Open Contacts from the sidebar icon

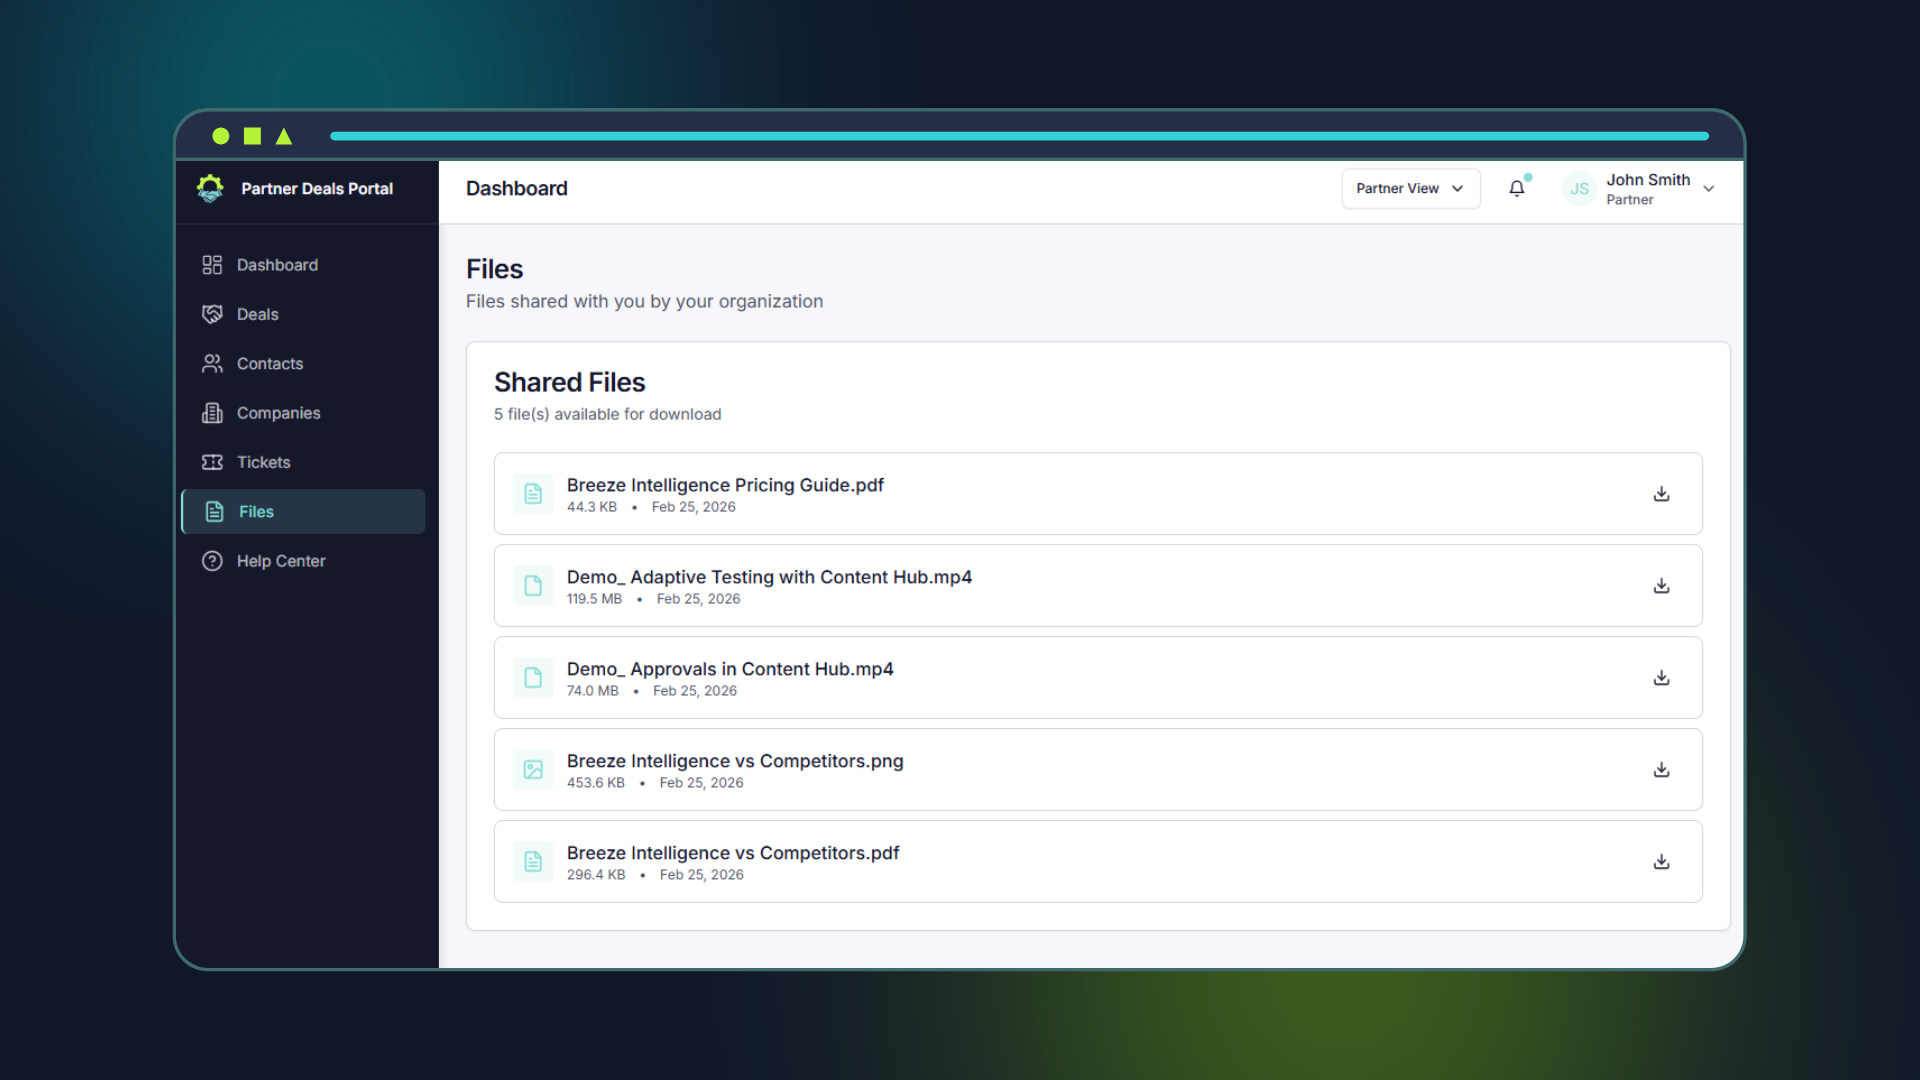212,363
